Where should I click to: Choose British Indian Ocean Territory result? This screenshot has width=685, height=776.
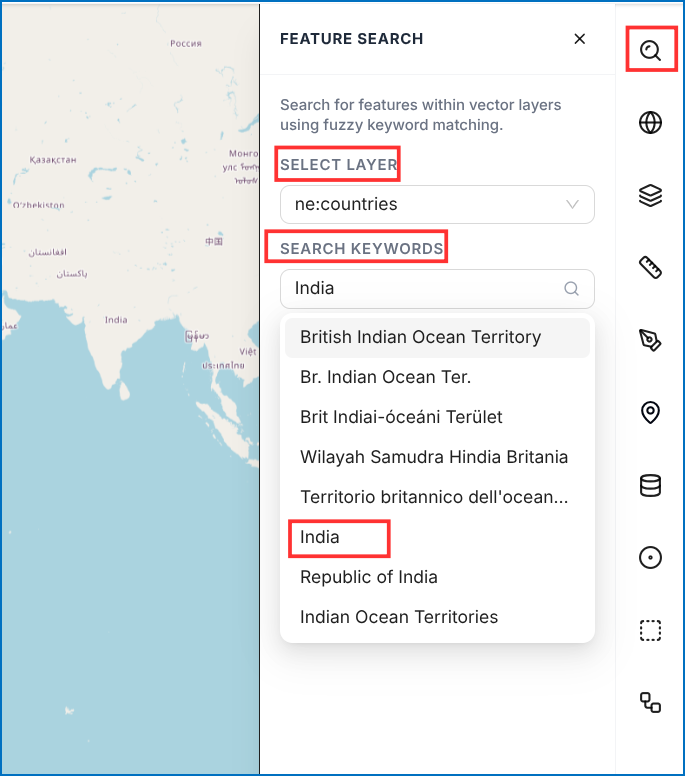click(438, 338)
